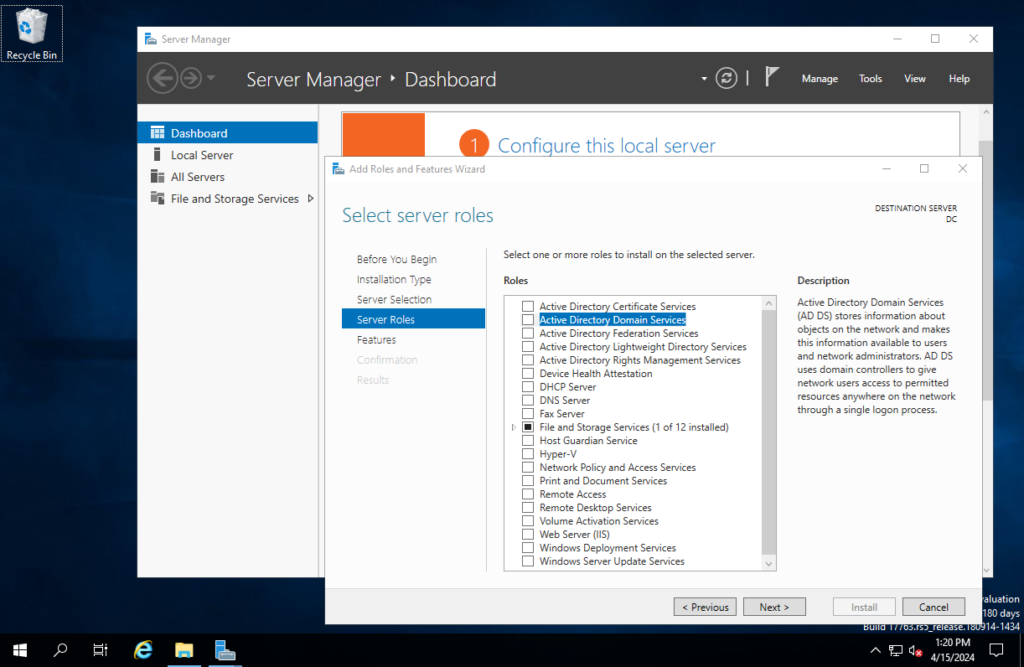Enable the DHCP Server role checkbox
1024x667 pixels.
coord(528,387)
